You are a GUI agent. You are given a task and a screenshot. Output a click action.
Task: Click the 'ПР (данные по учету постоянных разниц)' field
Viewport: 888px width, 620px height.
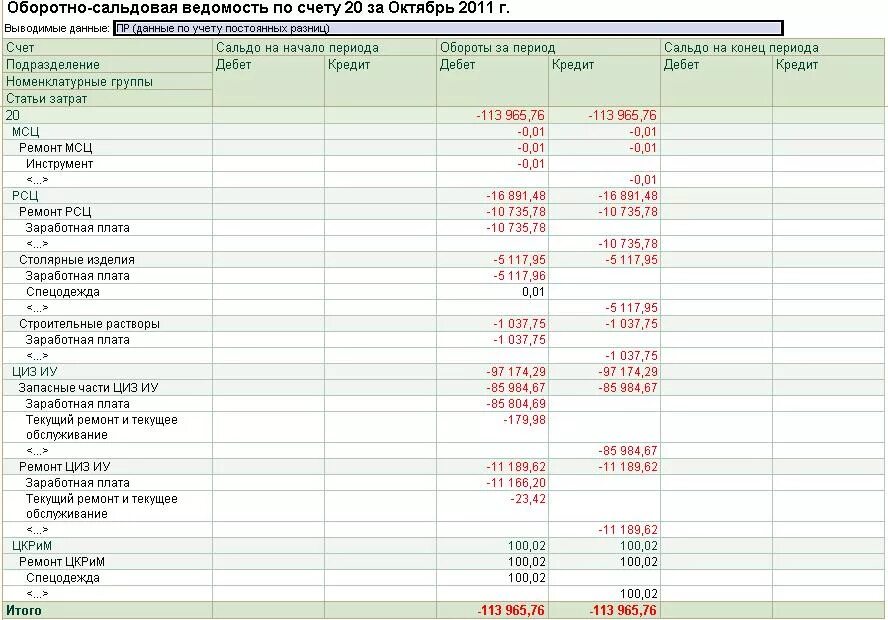tap(448, 28)
